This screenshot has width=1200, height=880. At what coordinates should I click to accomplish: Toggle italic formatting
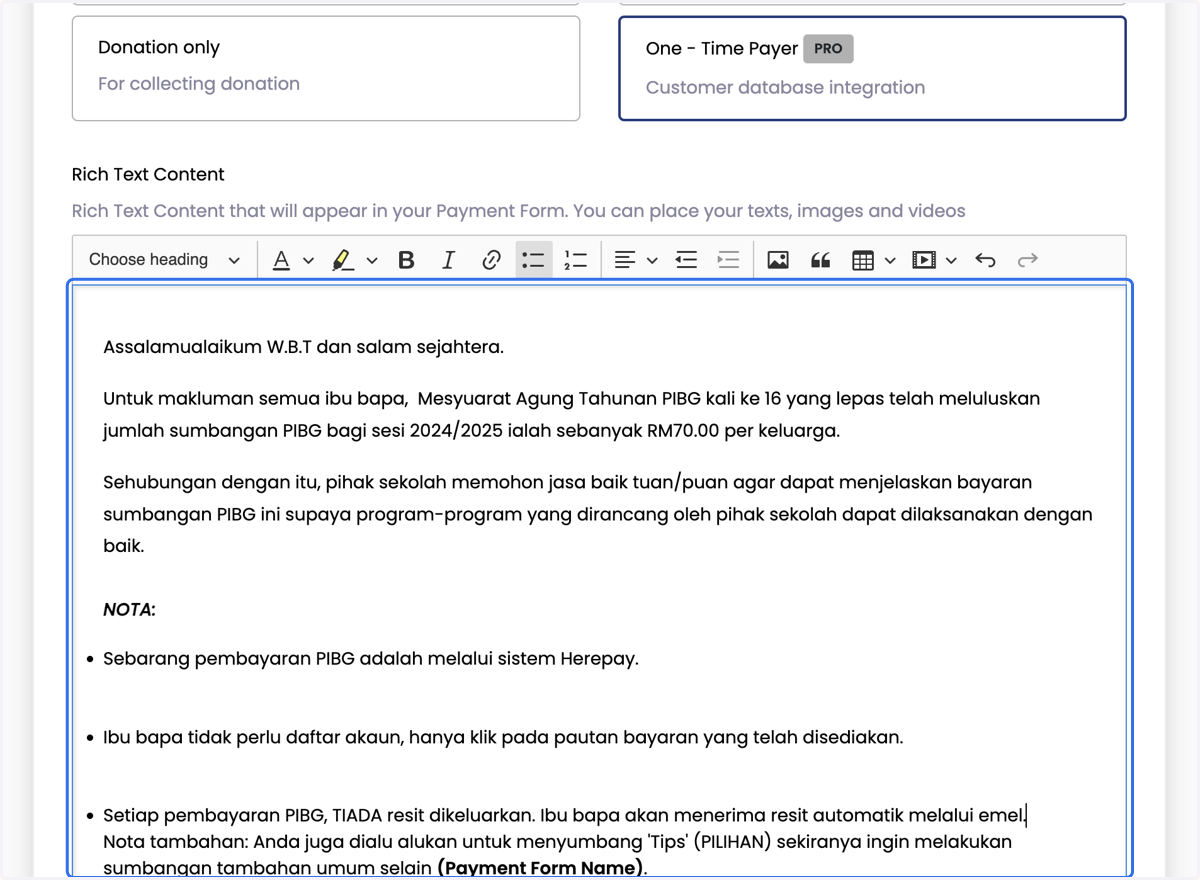(x=448, y=260)
